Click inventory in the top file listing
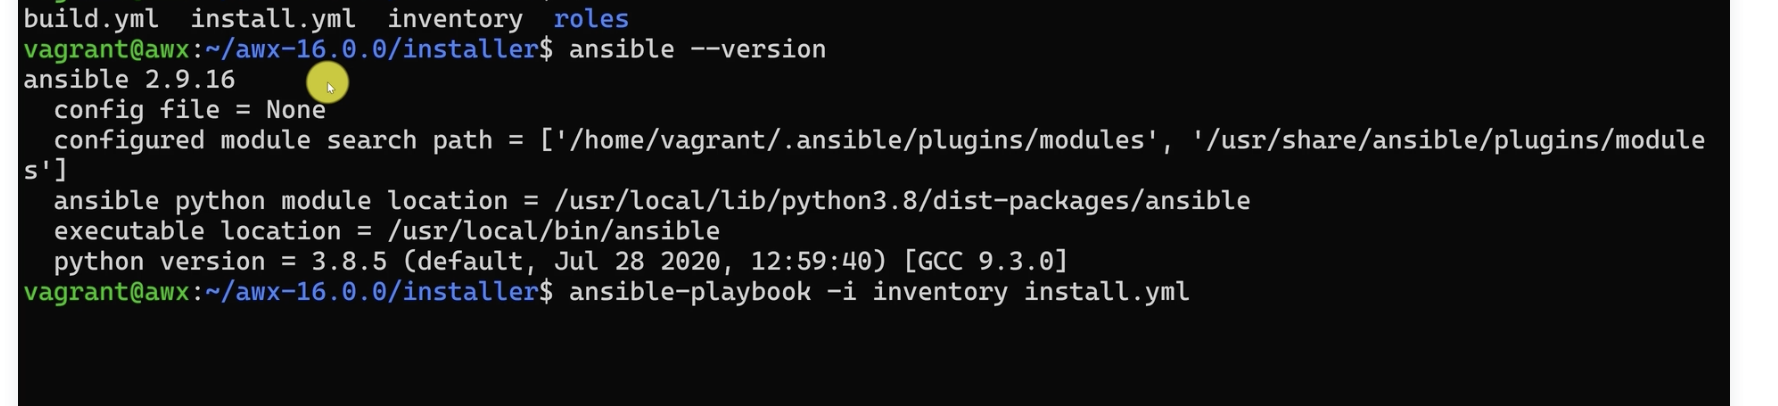 [454, 19]
